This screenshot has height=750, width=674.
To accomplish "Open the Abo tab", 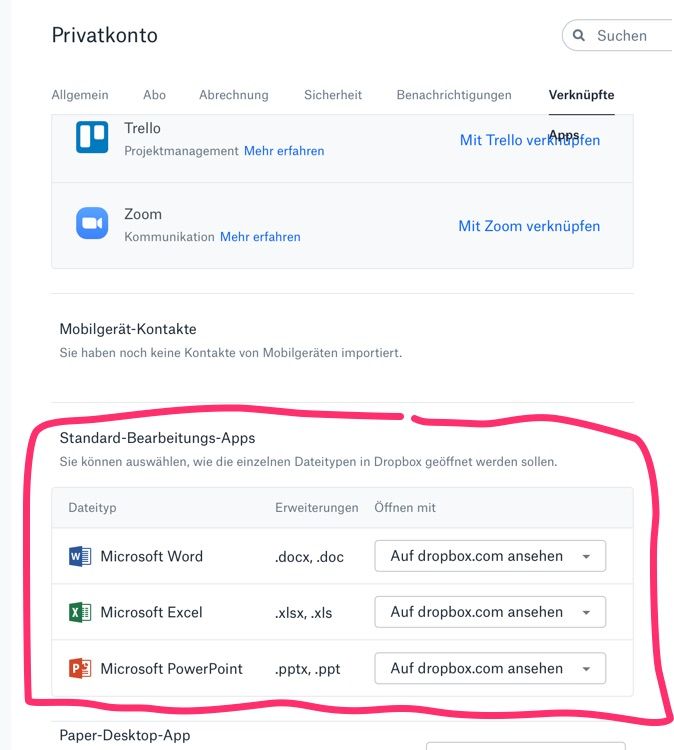I will tap(154, 95).
